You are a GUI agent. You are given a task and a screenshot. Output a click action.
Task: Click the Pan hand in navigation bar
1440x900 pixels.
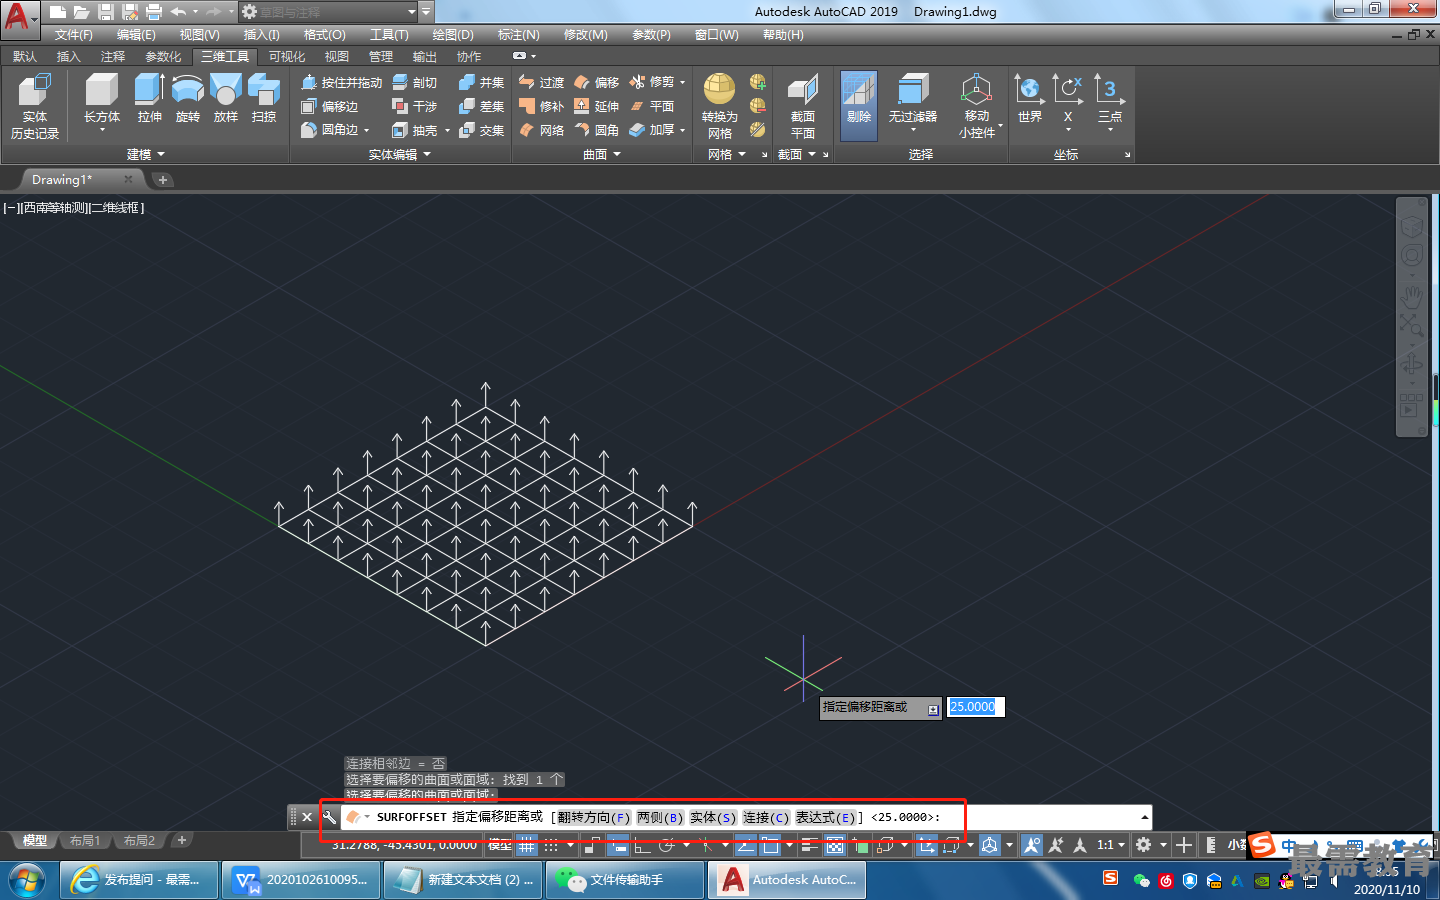tap(1411, 297)
